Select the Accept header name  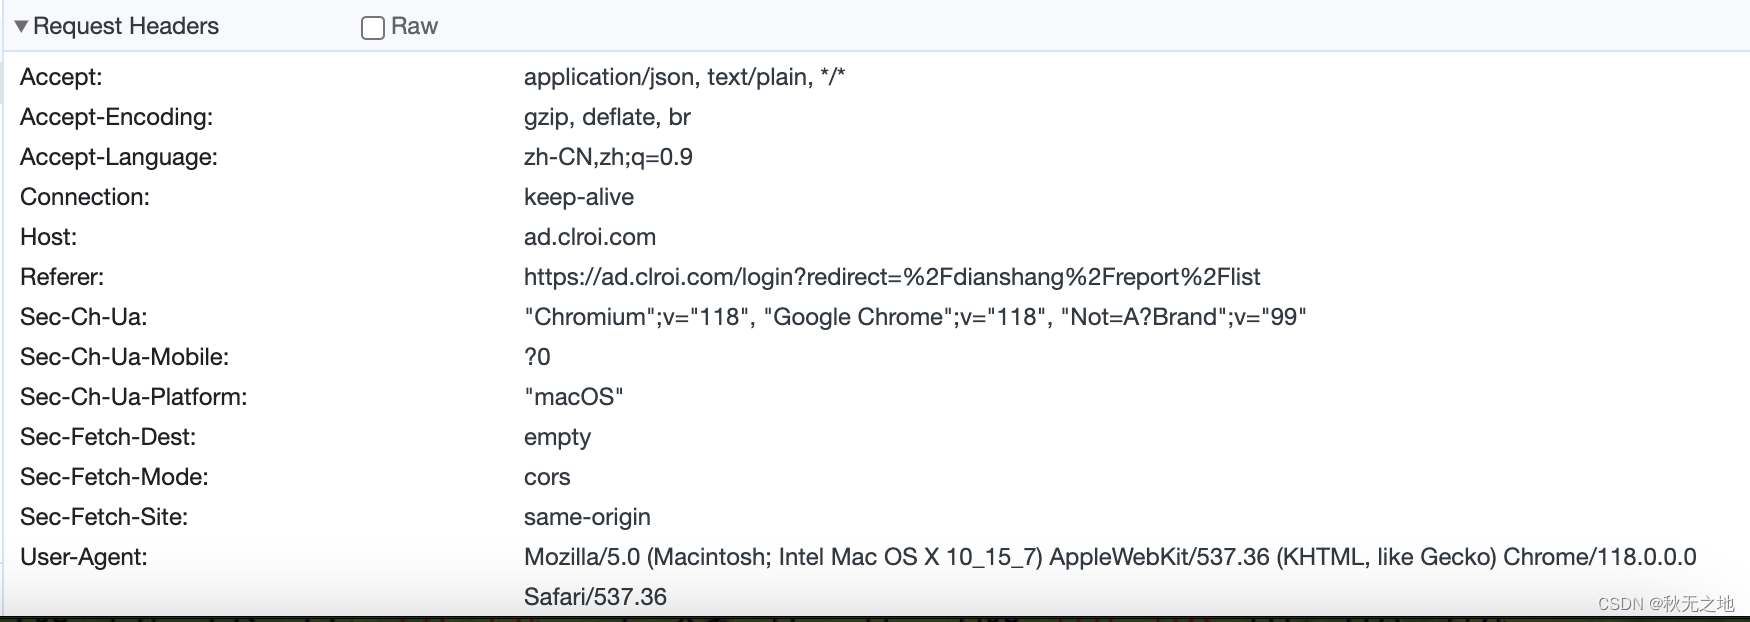(x=61, y=77)
